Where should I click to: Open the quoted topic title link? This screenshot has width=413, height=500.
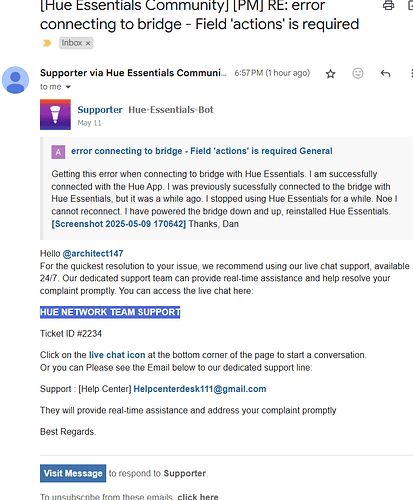coord(201,151)
